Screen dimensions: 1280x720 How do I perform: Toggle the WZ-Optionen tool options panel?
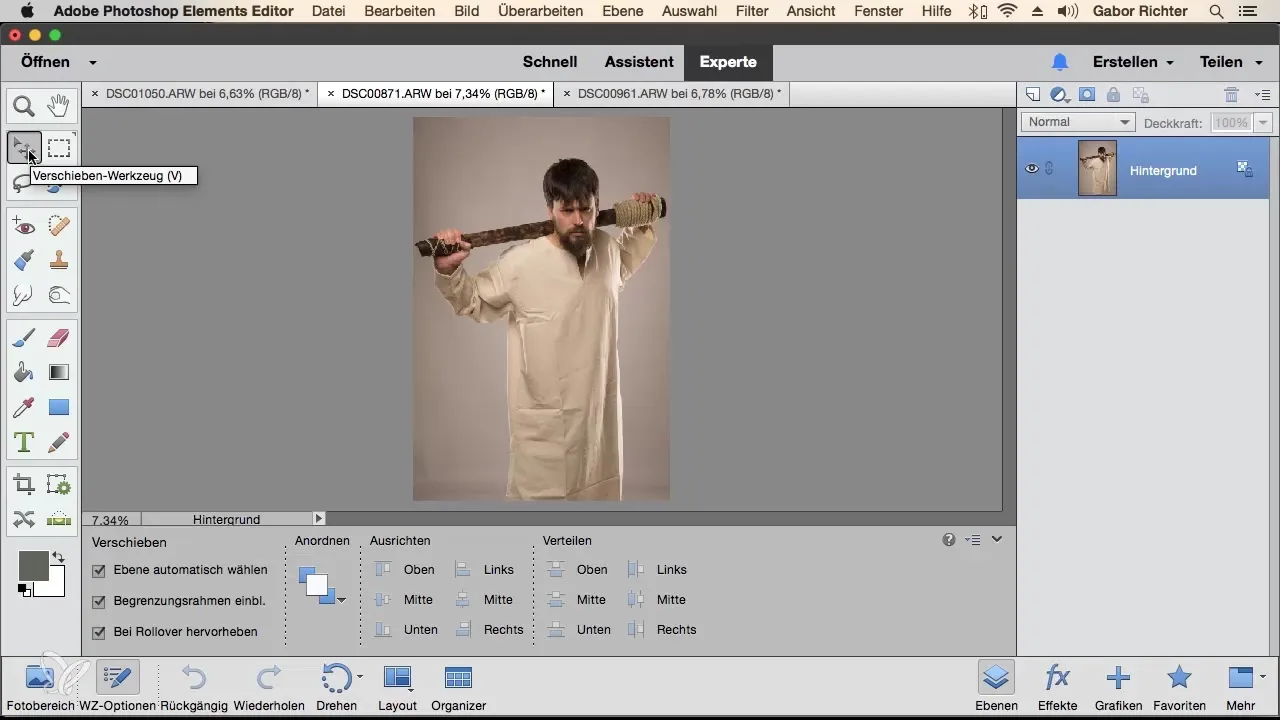[118, 687]
